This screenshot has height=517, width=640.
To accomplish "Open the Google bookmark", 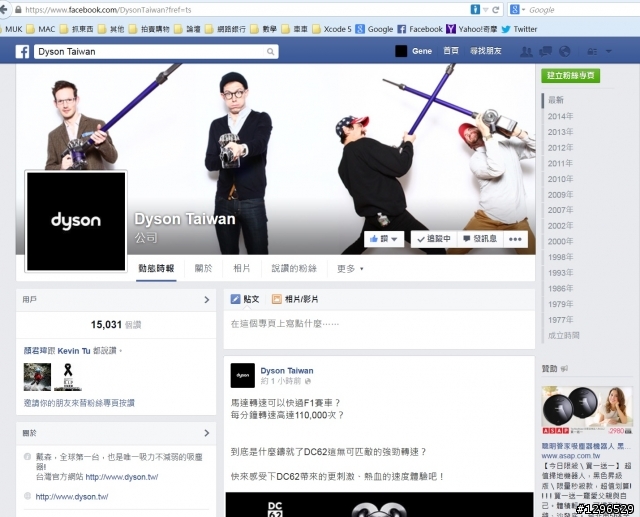I will [x=374, y=29].
